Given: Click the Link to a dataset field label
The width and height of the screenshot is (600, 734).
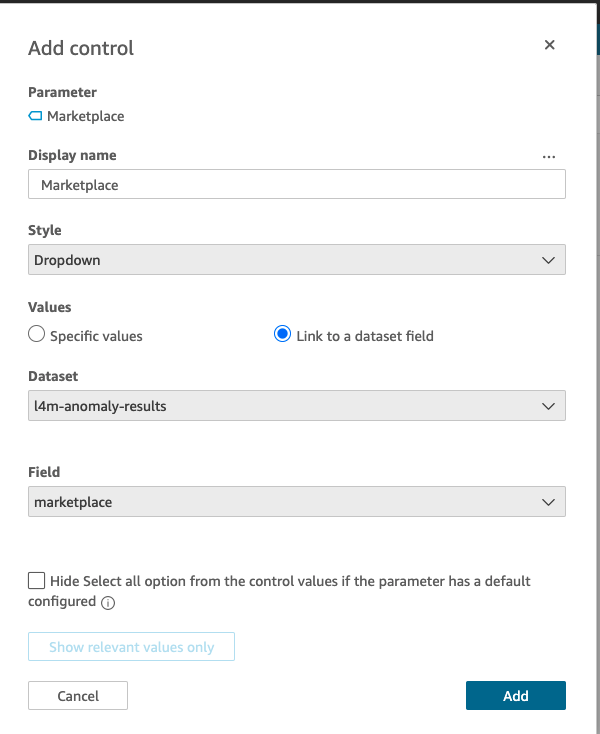Looking at the screenshot, I should 365,336.
